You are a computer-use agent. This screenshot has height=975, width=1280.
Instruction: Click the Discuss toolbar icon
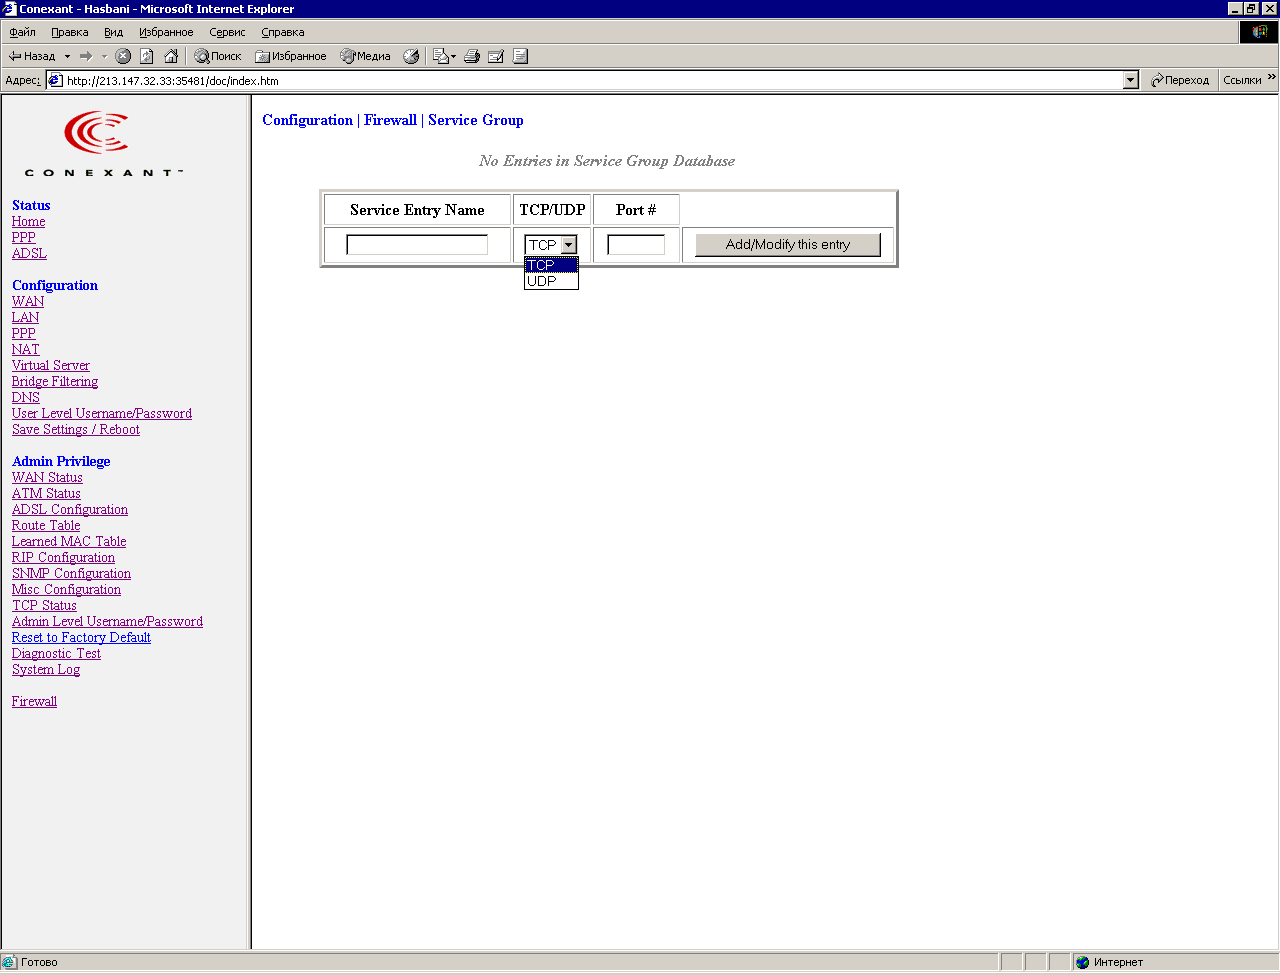click(520, 56)
